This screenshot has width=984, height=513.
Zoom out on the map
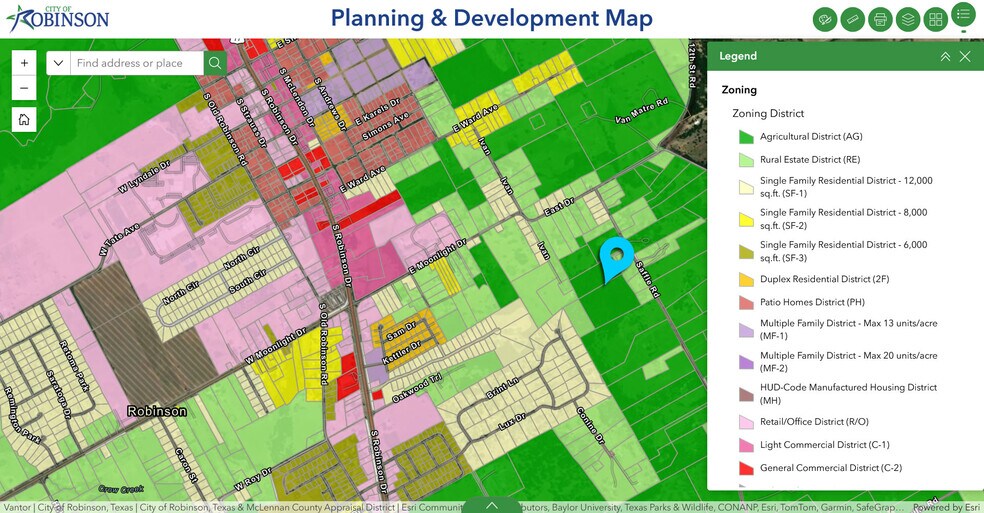25,89
